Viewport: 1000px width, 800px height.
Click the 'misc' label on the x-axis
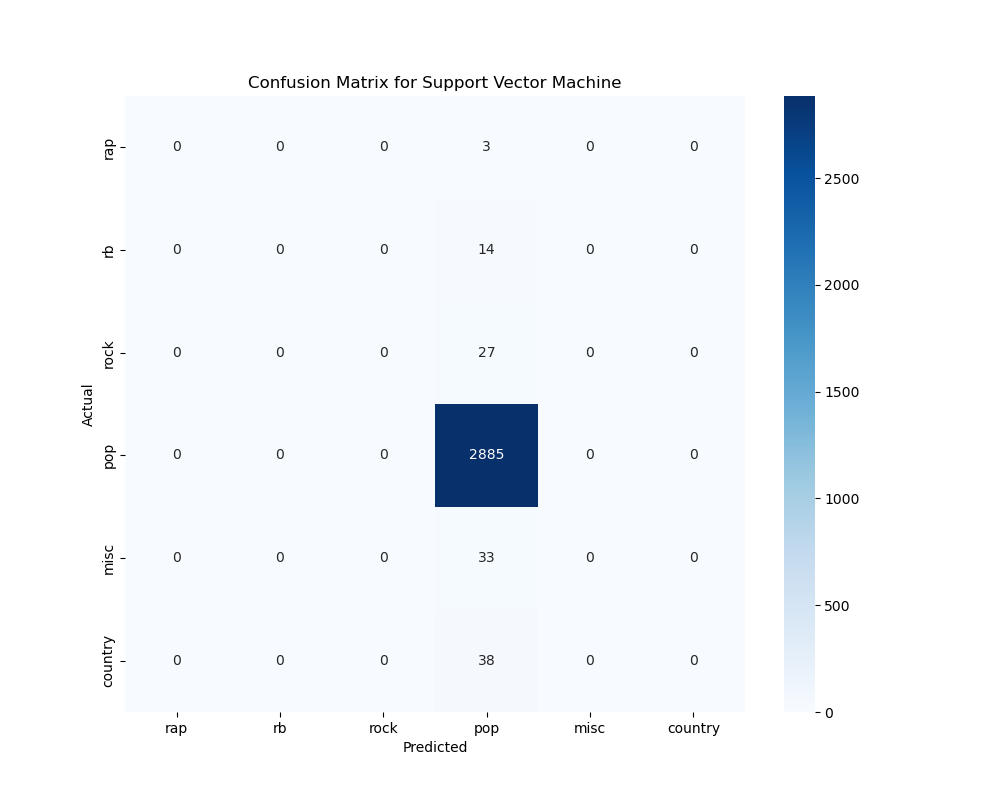pyautogui.click(x=589, y=728)
